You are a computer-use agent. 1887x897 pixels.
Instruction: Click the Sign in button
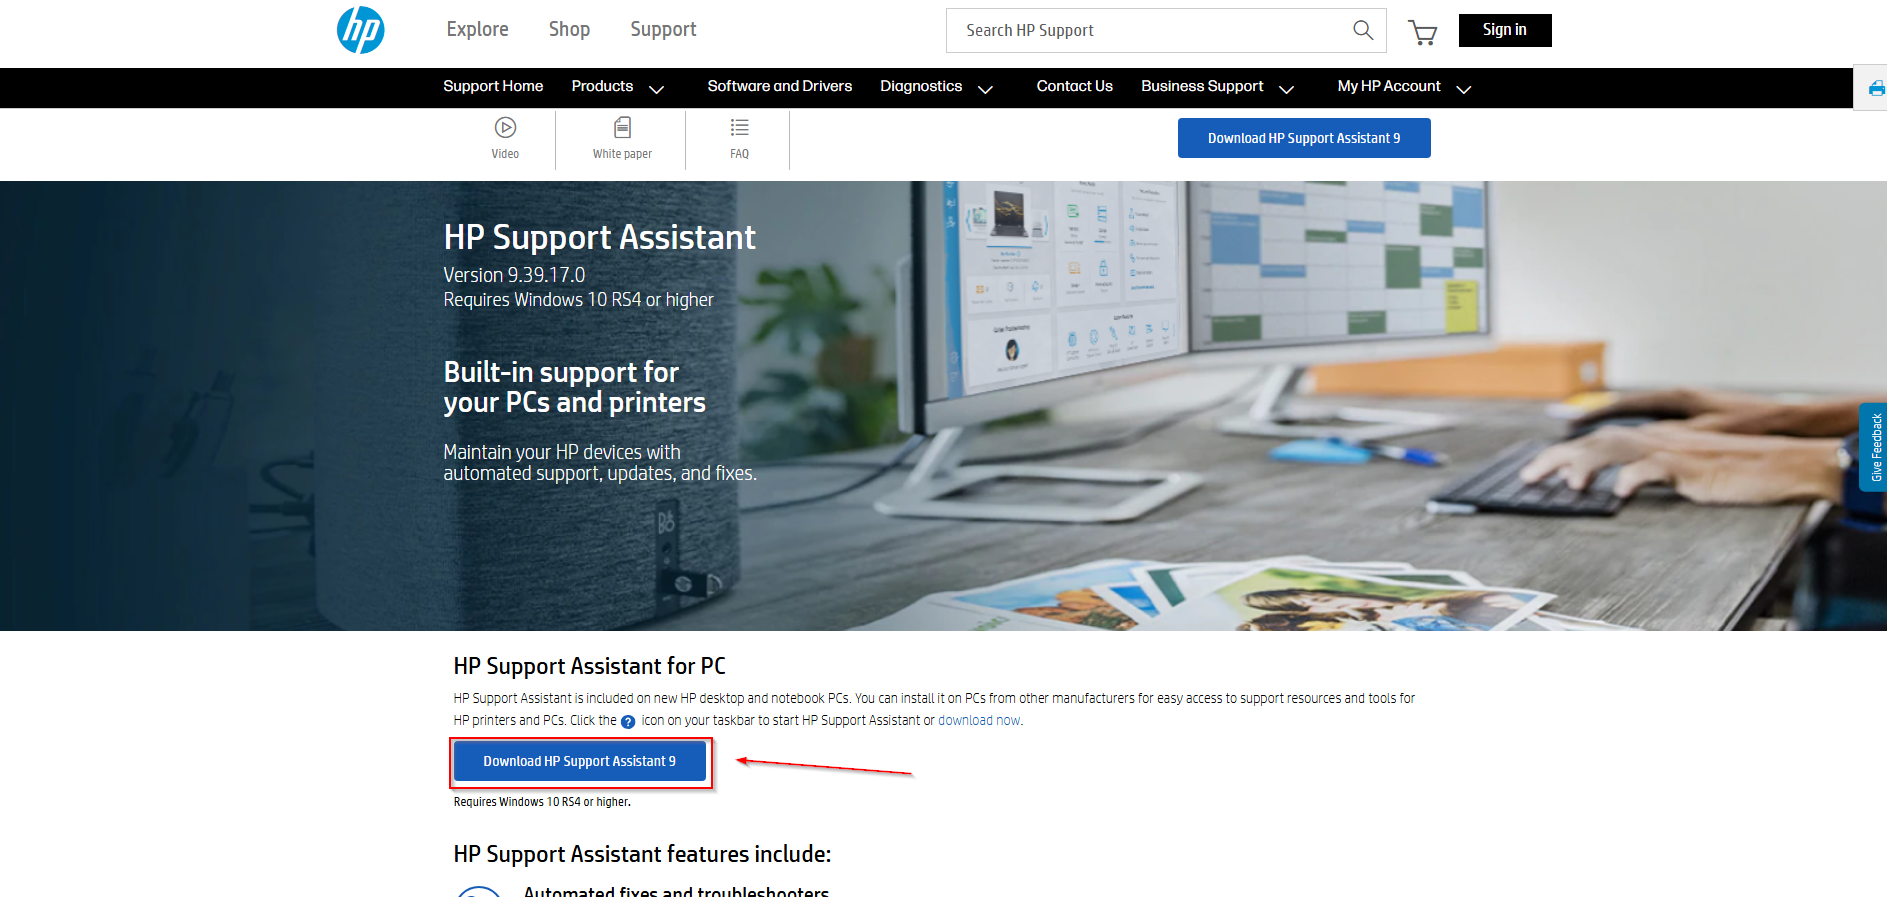(x=1505, y=30)
